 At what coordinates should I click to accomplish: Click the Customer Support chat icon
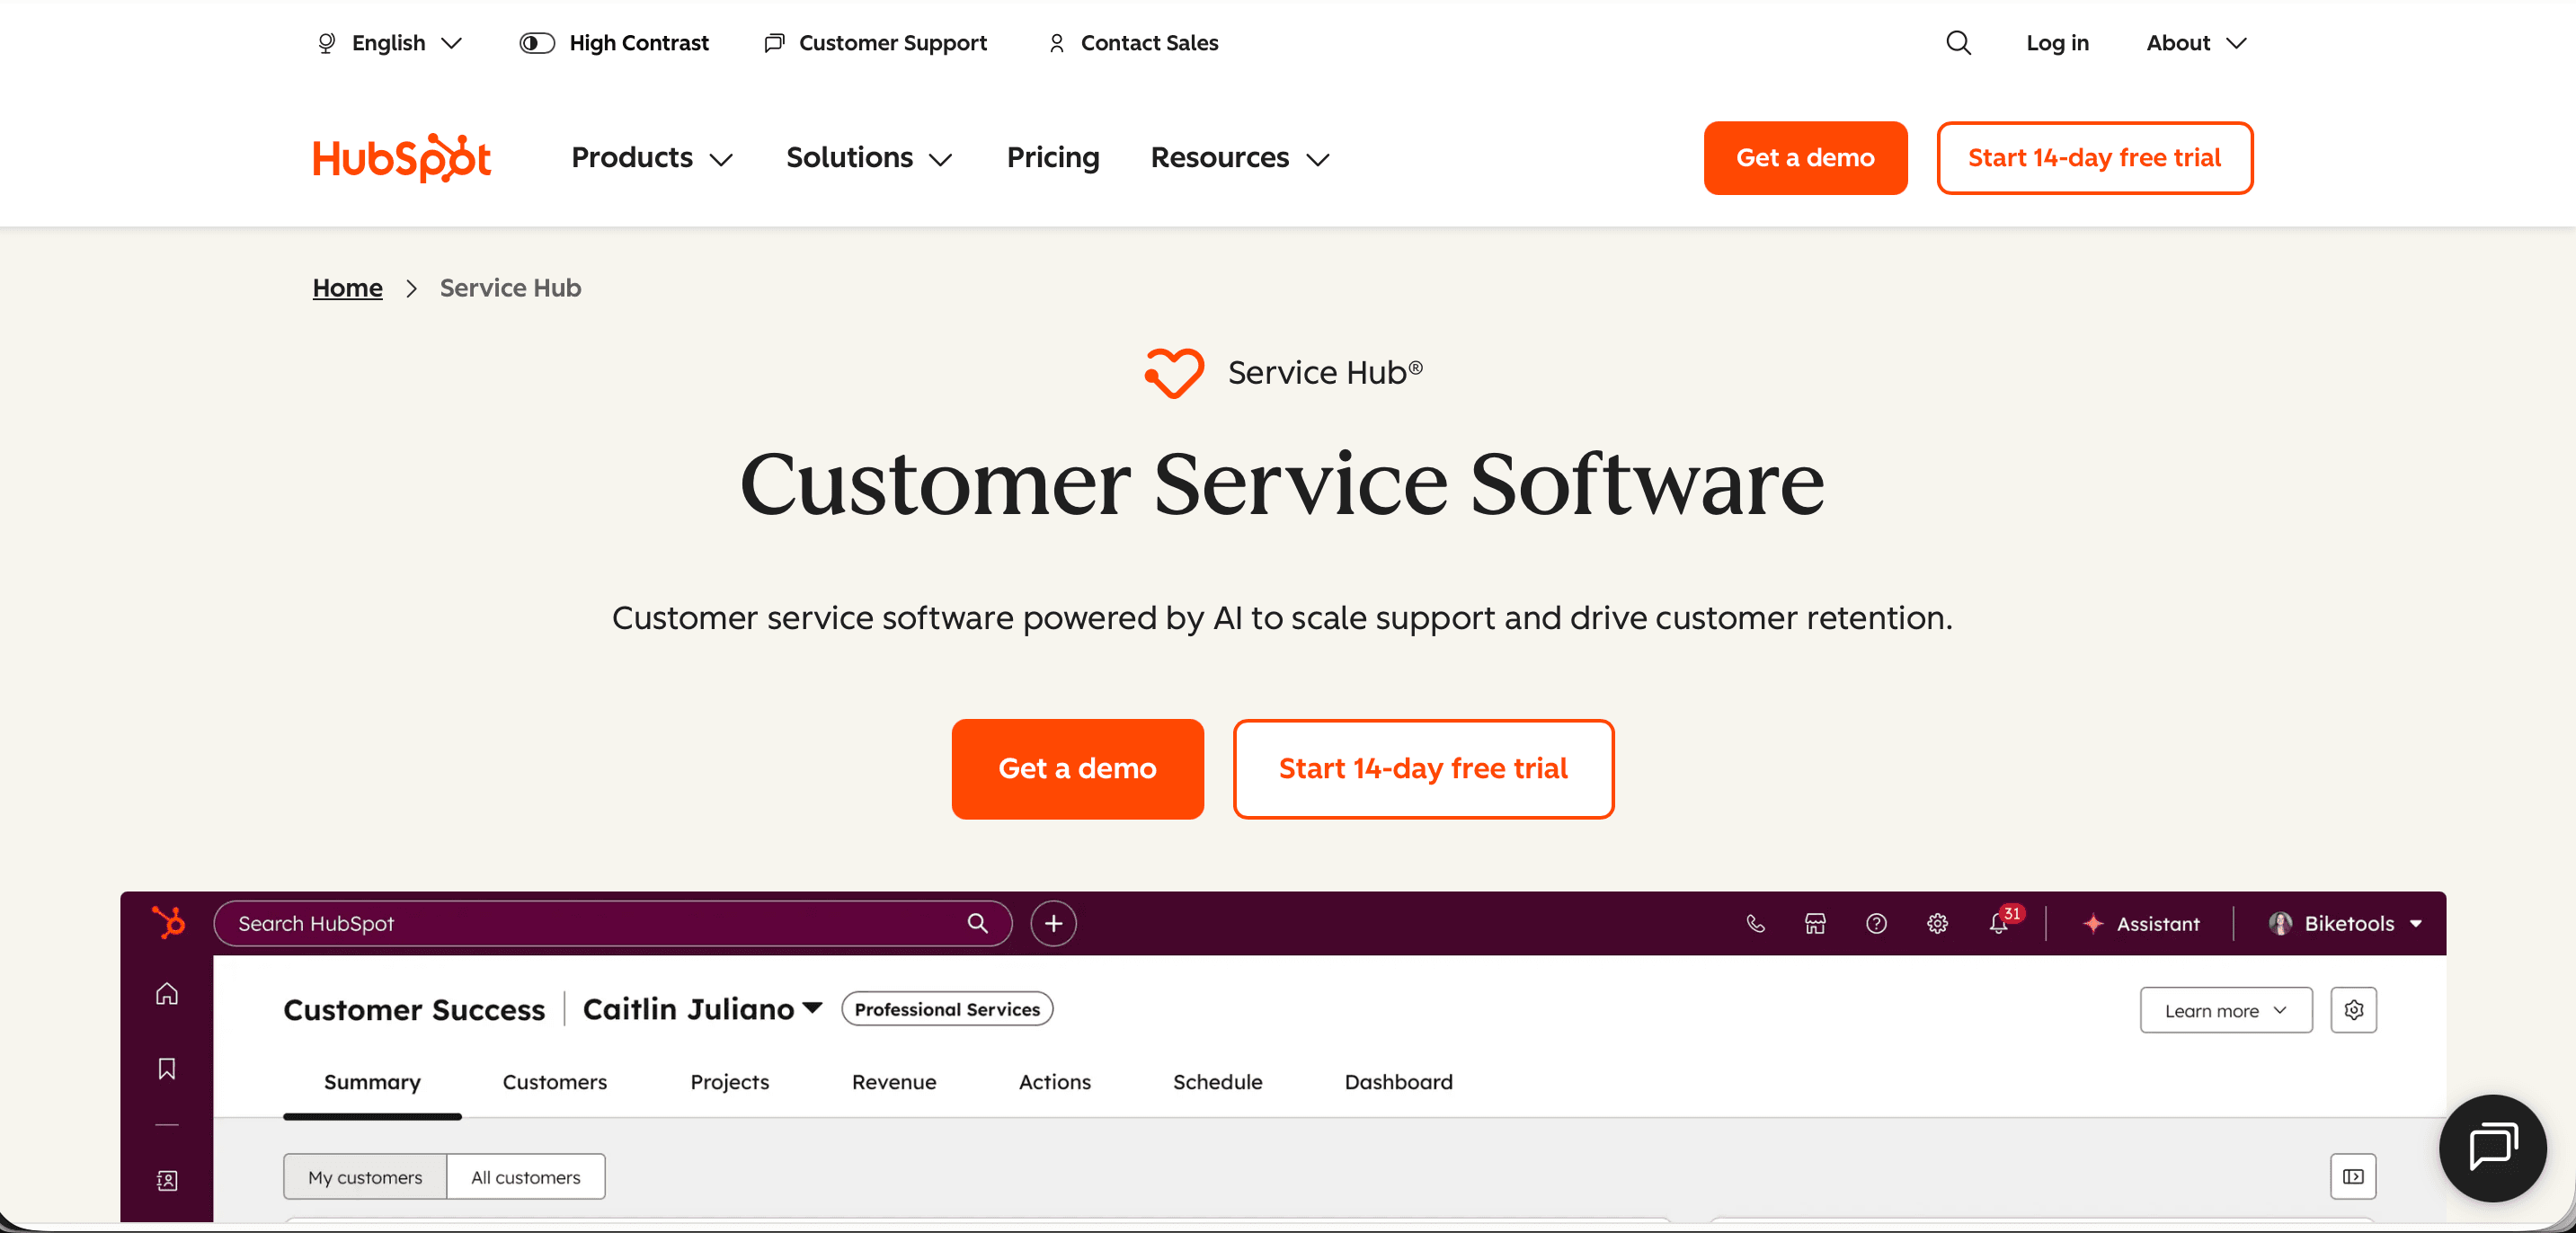774,43
